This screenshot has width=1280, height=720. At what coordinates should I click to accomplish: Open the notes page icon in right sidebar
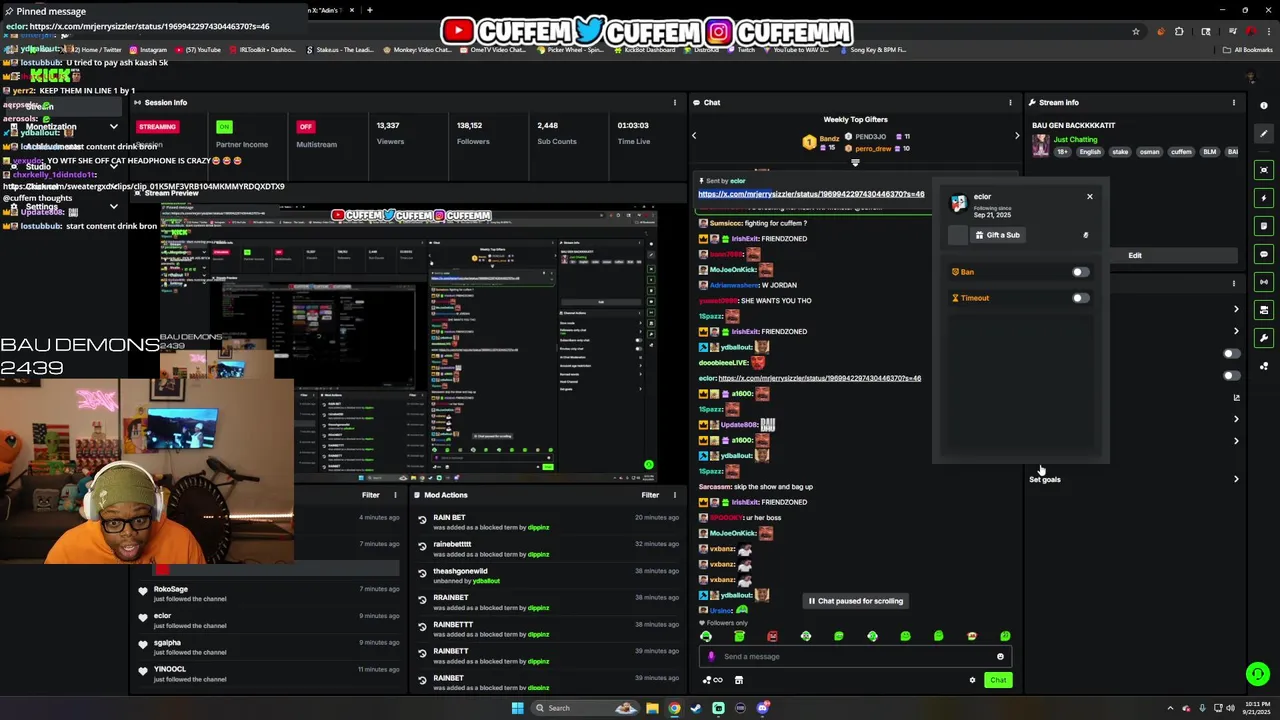tap(1264, 226)
